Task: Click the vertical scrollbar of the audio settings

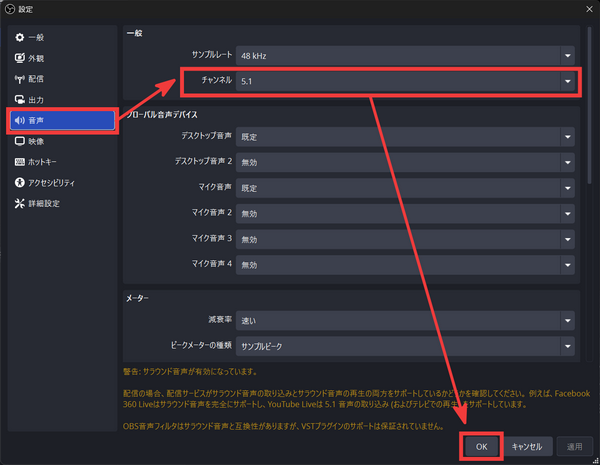Action: (590, 107)
